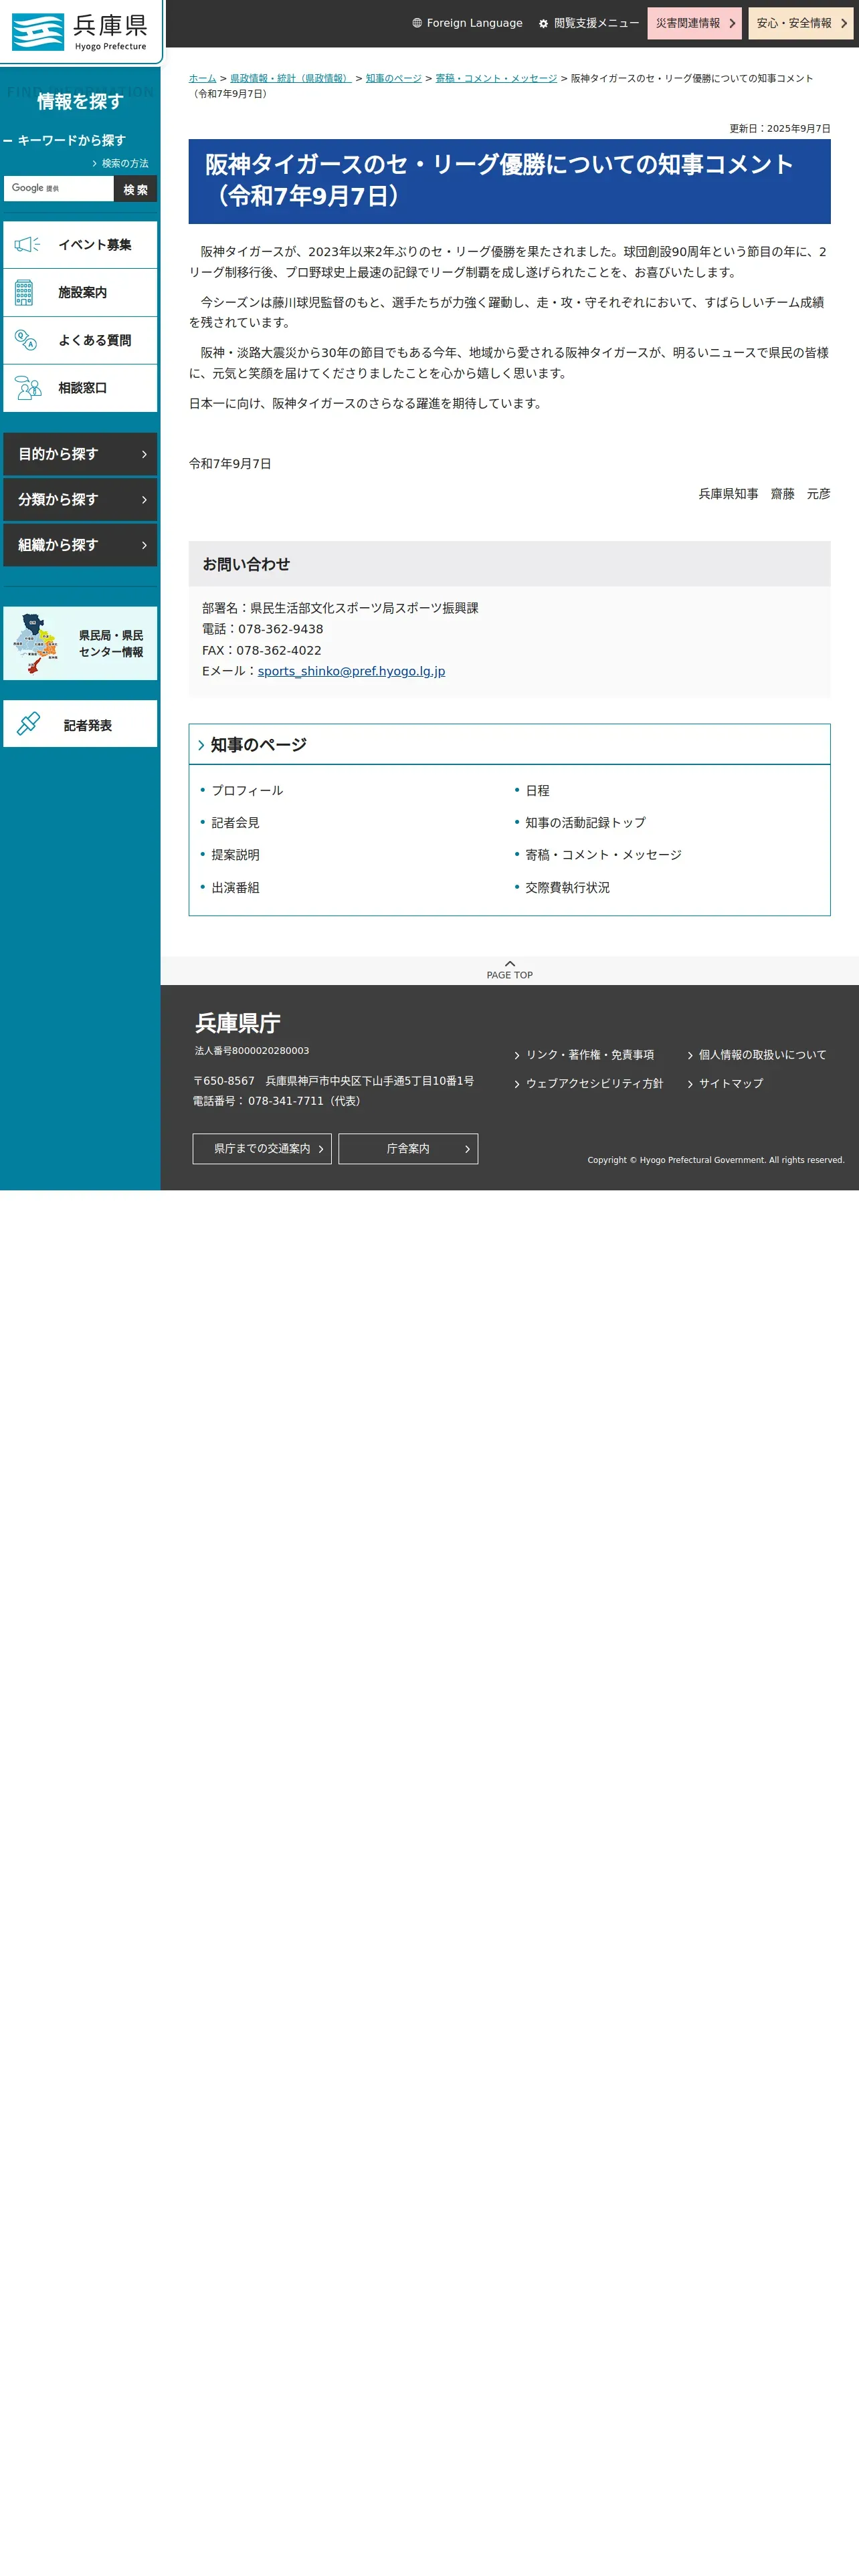The width and height of the screenshot is (859, 2576).
Task: Click 県政情報・統計 breadcrumb link
Action: tap(290, 78)
